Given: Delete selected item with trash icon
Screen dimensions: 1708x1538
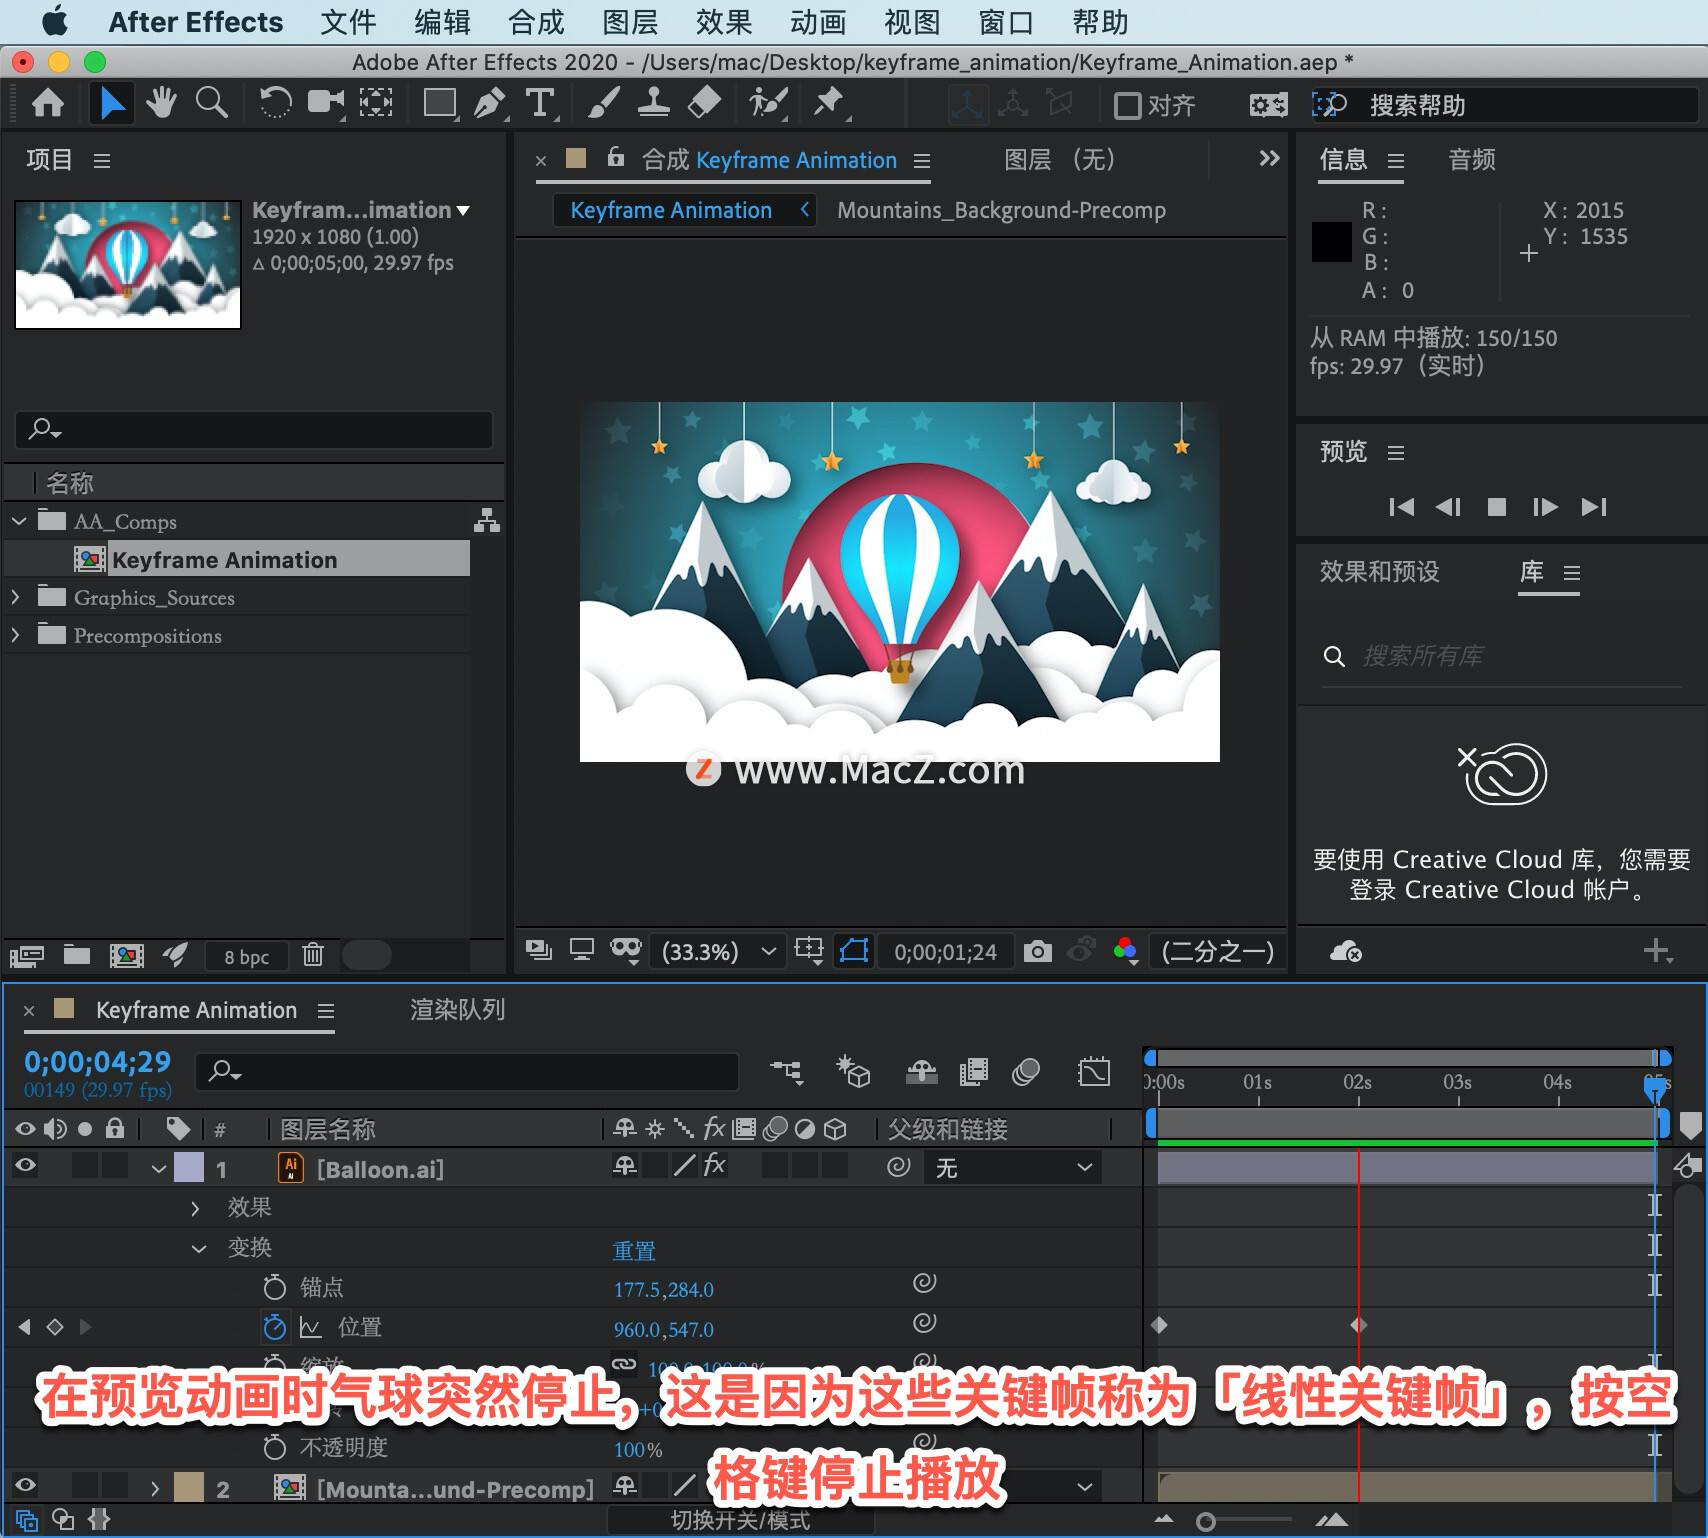Looking at the screenshot, I should click(313, 955).
